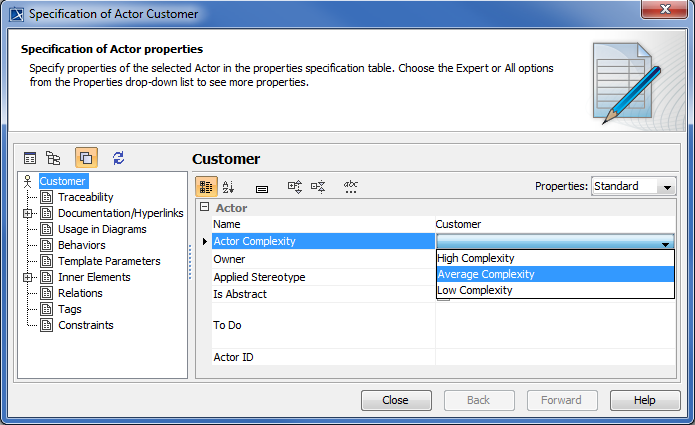The image size is (695, 425).
Task: Click the collapse all properties icon
Action: point(318,186)
